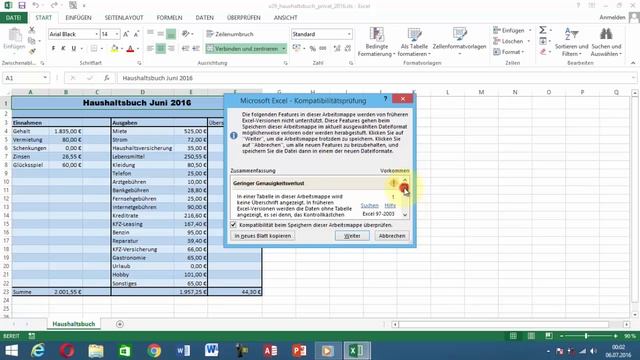Click the AutoSum sigma icon
Image resolution: width=640 pixels, height=360 pixels.
click(542, 30)
